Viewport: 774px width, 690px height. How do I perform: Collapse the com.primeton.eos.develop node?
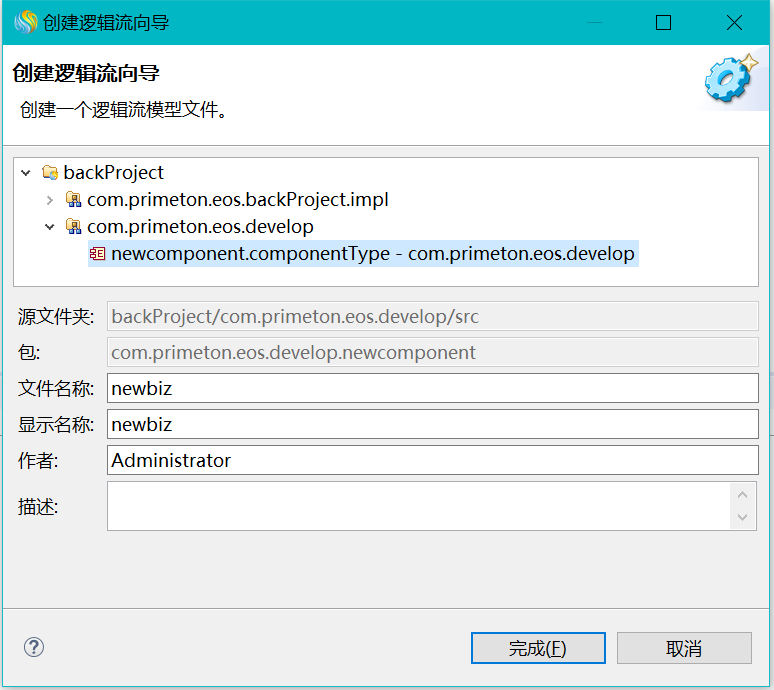(x=50, y=227)
